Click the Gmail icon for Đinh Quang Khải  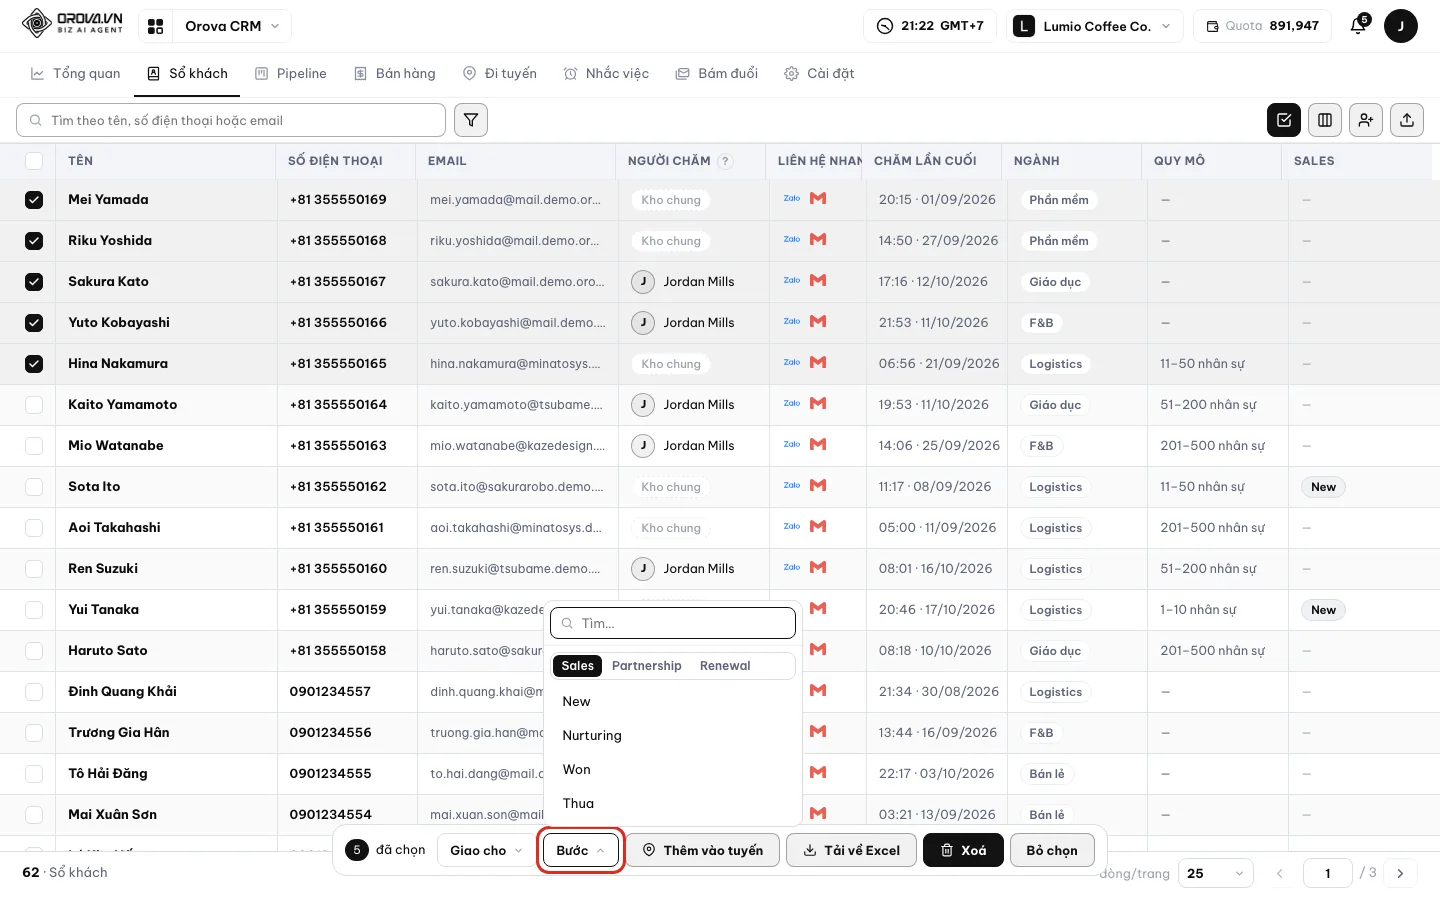(x=818, y=691)
